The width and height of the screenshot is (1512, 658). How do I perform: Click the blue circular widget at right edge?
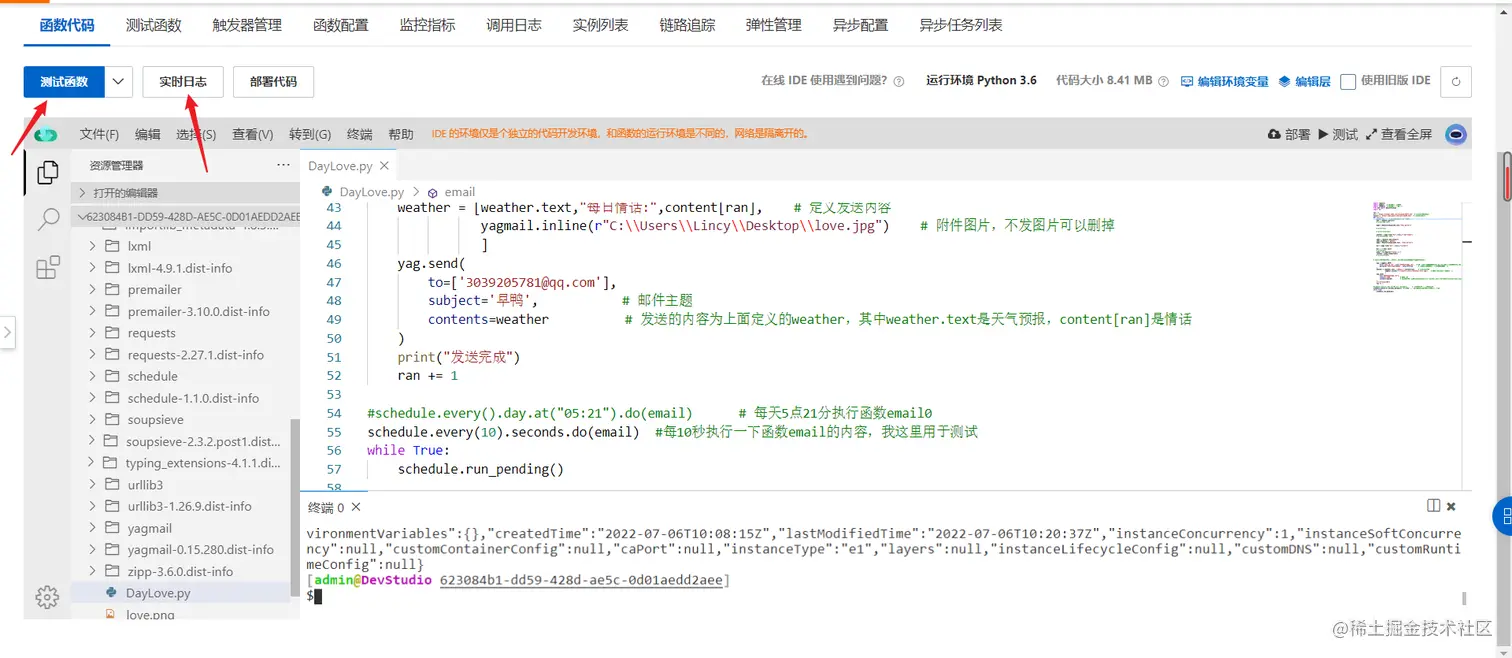pos(1504,517)
